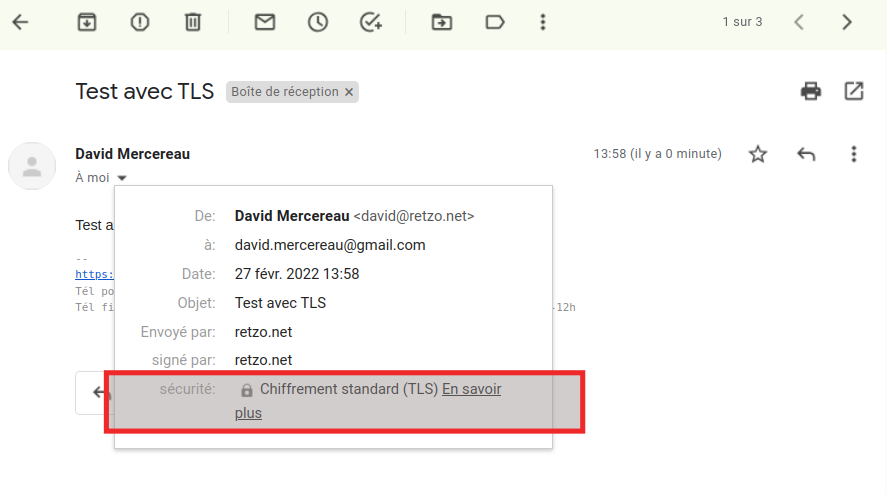The width and height of the screenshot is (887, 495).
Task: Open the Labels tag icon
Action: click(x=494, y=22)
